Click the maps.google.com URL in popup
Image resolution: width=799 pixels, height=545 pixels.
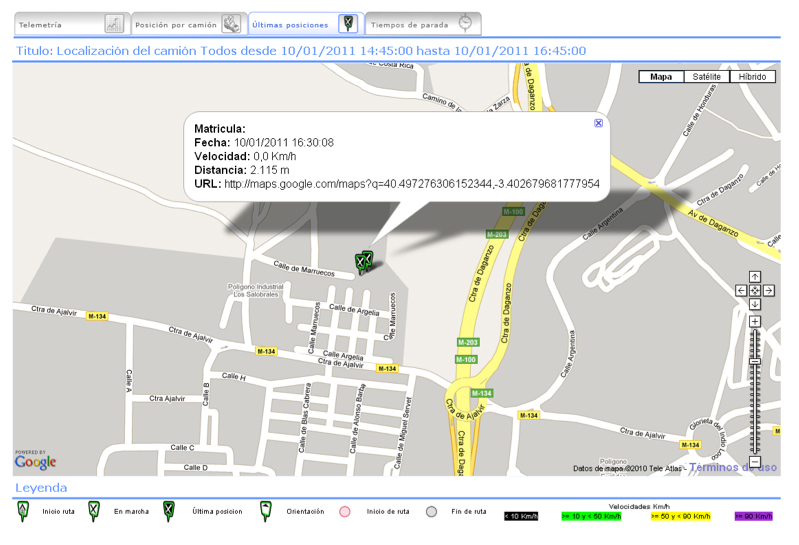(x=412, y=184)
